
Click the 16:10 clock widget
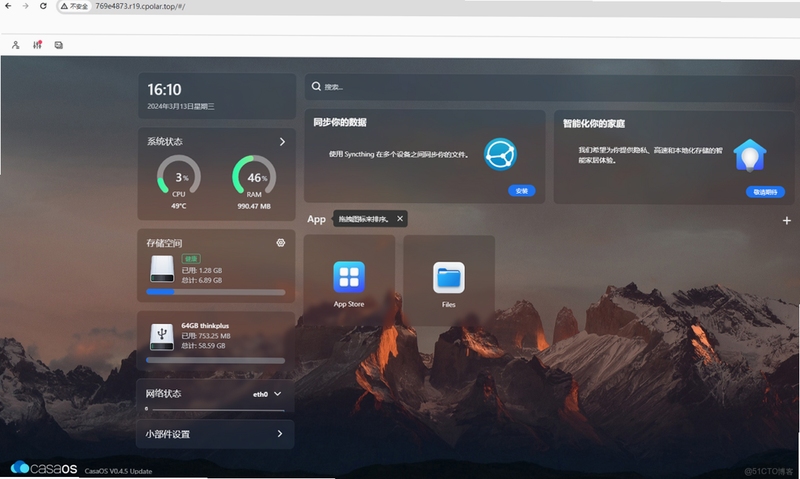coord(164,90)
